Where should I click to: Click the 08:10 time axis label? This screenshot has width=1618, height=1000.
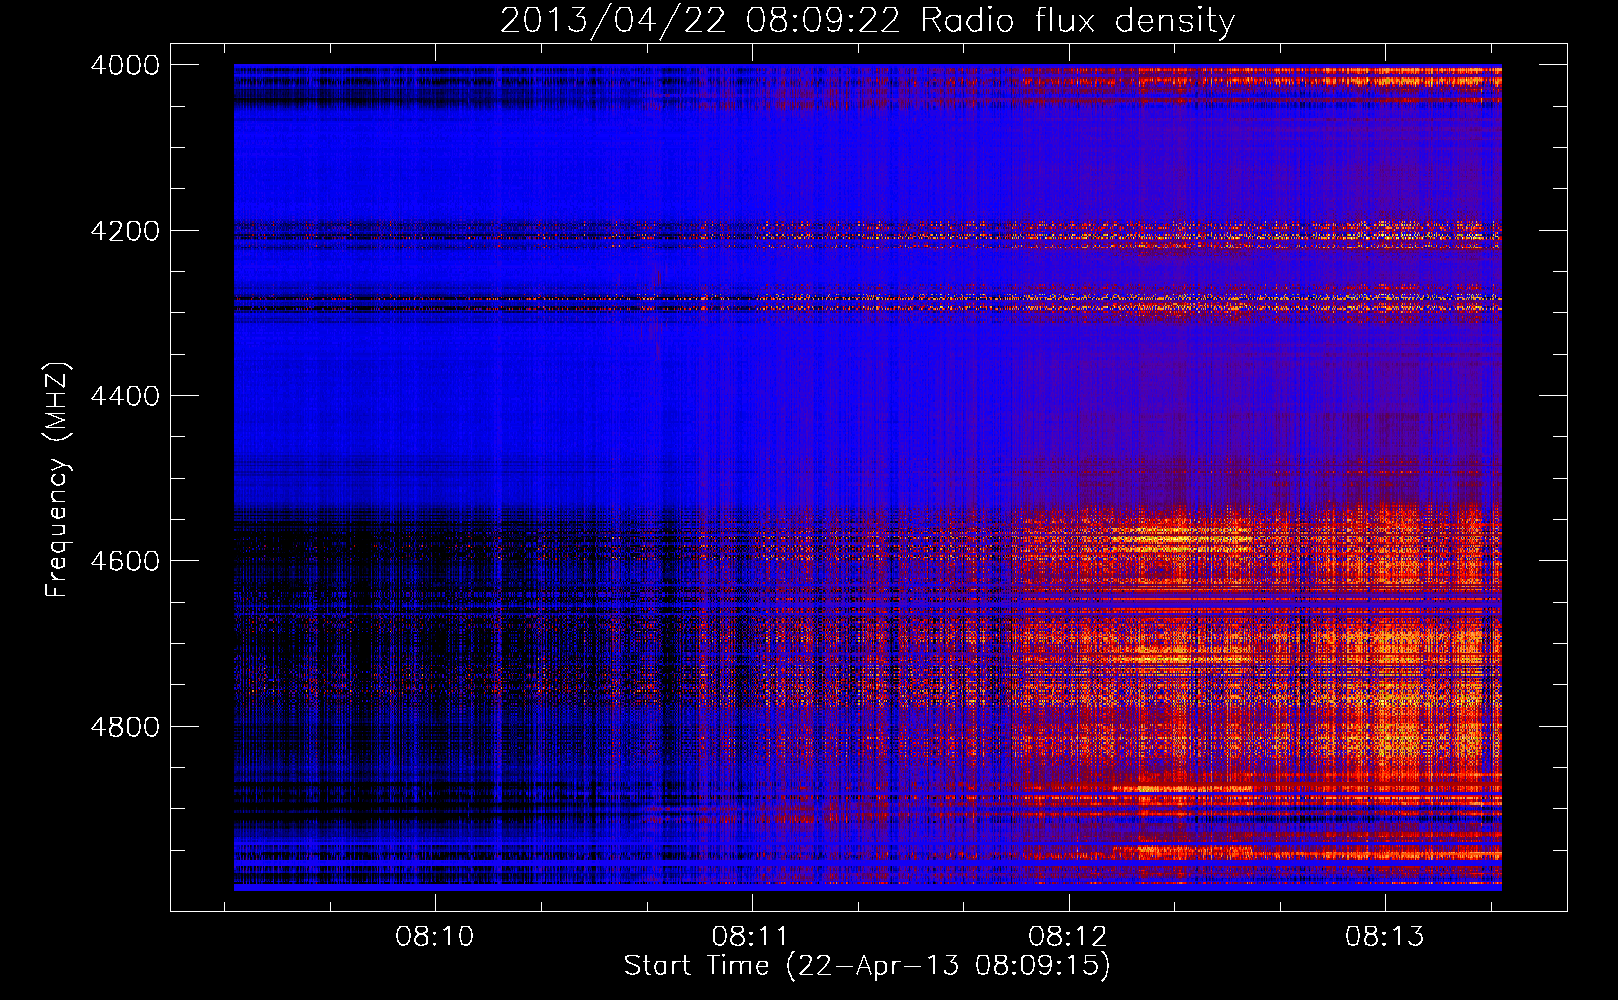point(434,937)
